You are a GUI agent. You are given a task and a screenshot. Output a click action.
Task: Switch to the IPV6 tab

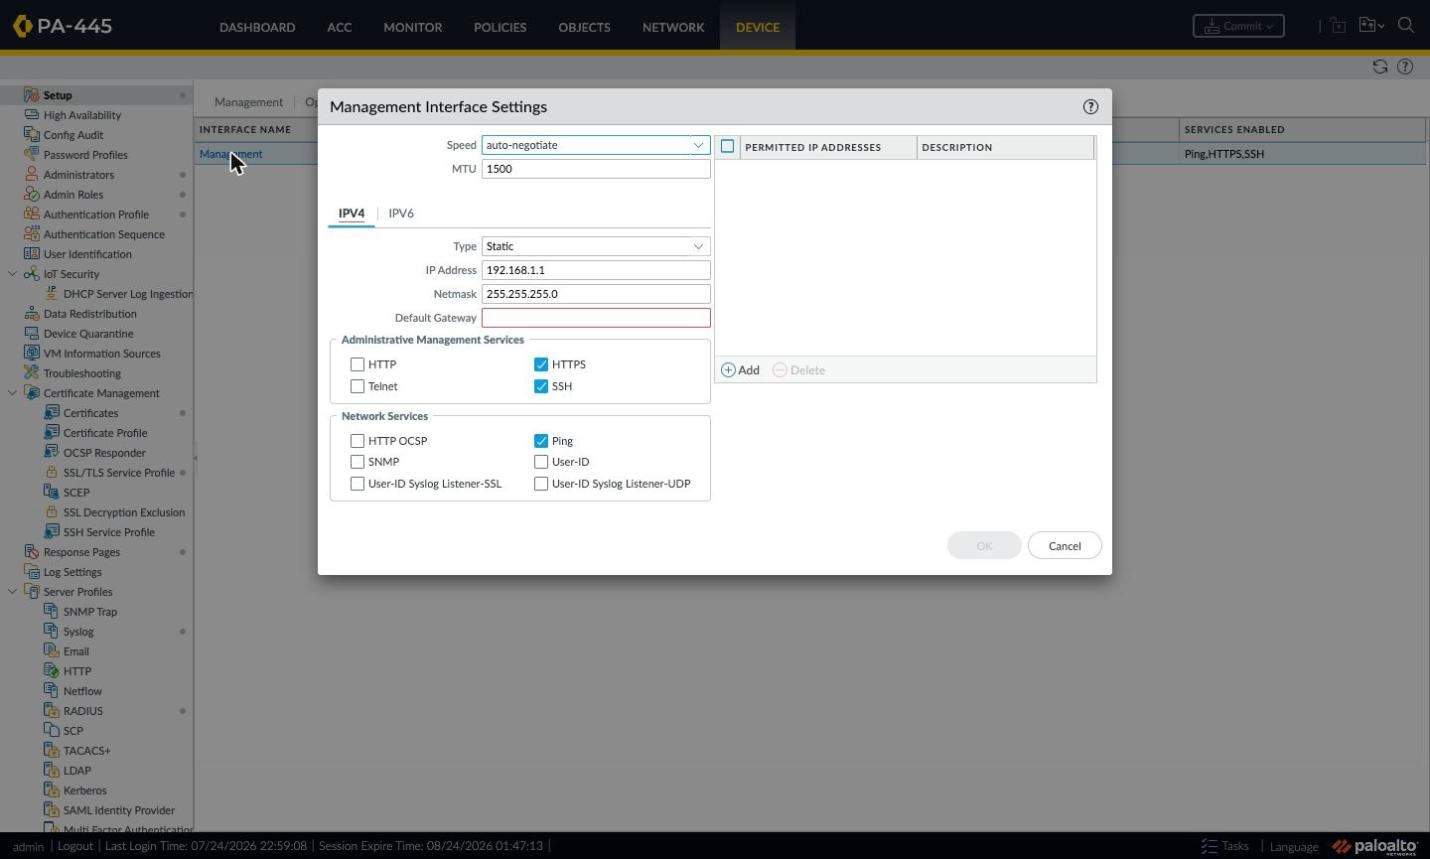pos(401,213)
